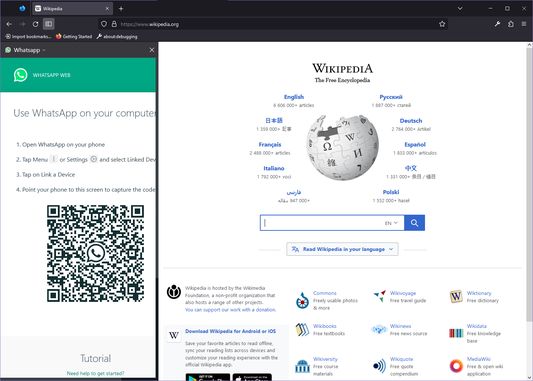533x381 pixels.
Task: Click the Wikipedia search magnifier button
Action: point(414,223)
